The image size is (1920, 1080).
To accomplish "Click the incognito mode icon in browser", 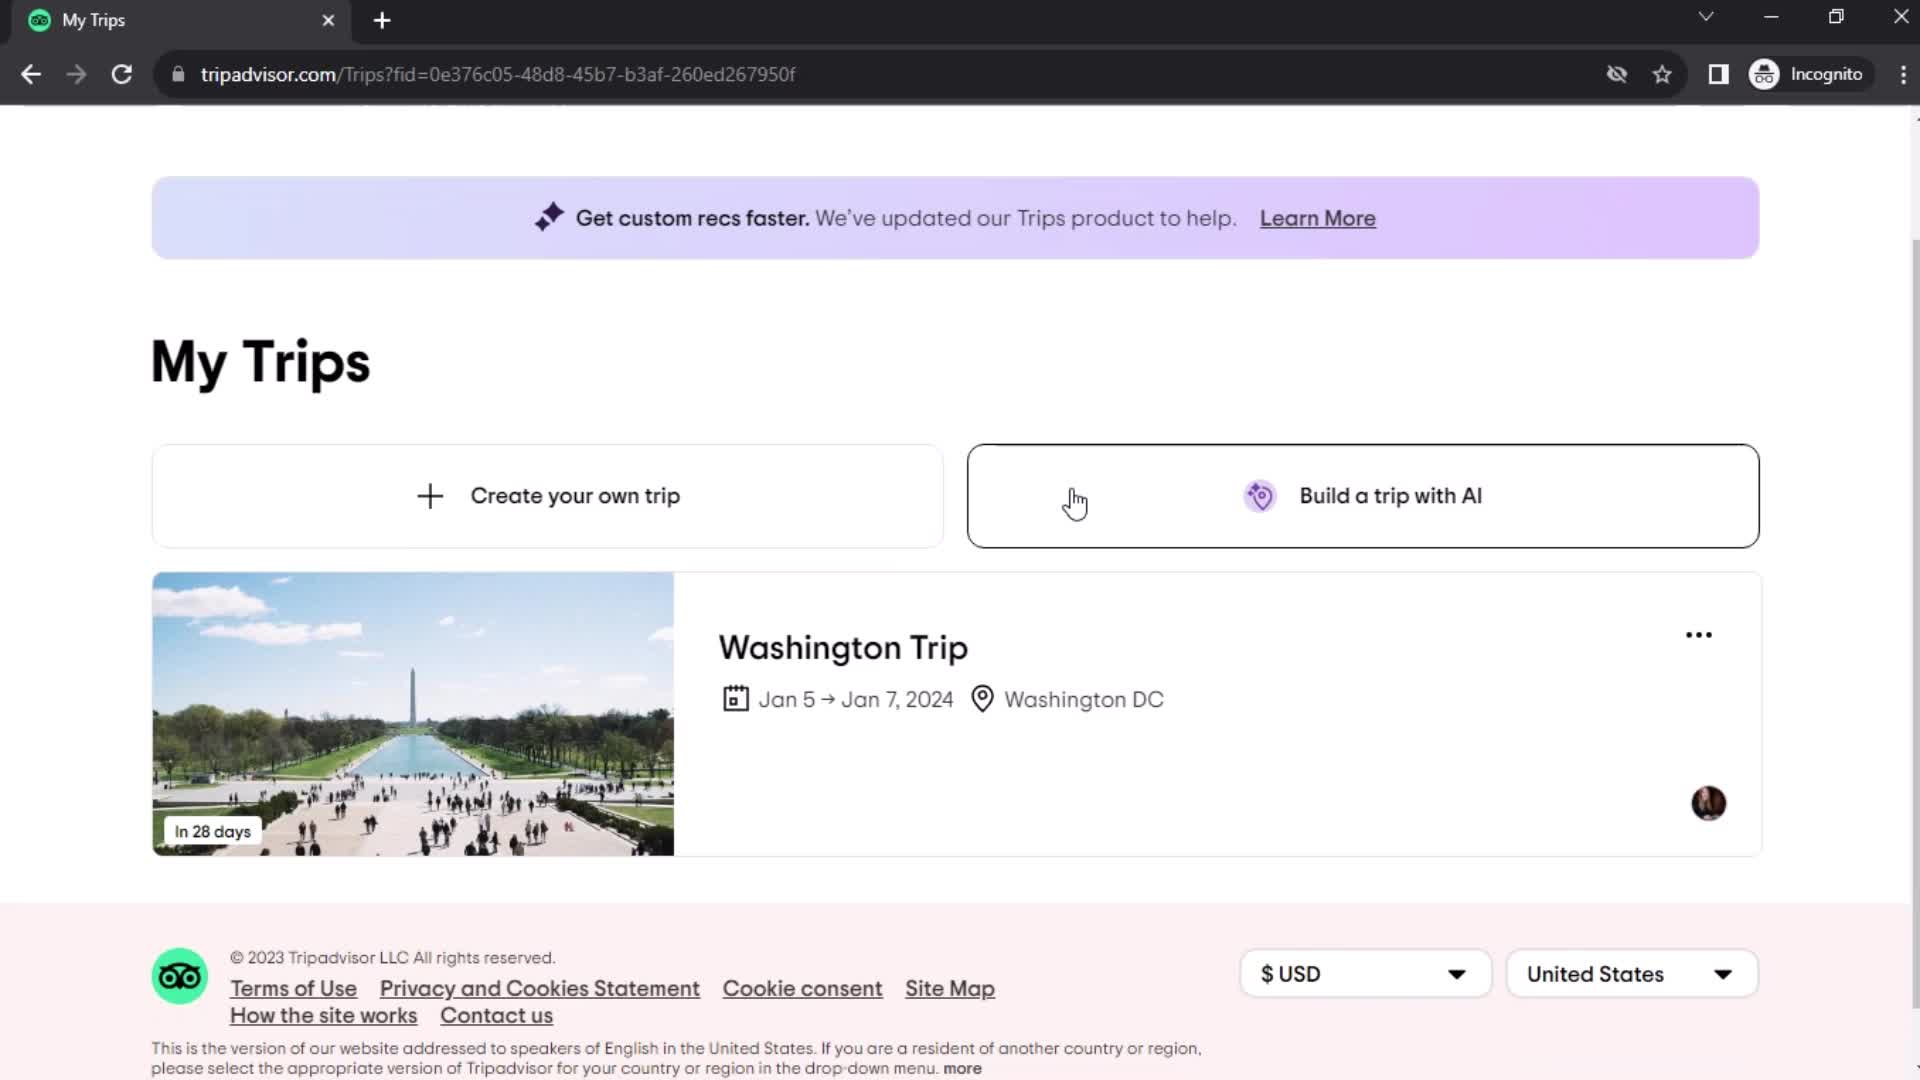I will [1767, 74].
